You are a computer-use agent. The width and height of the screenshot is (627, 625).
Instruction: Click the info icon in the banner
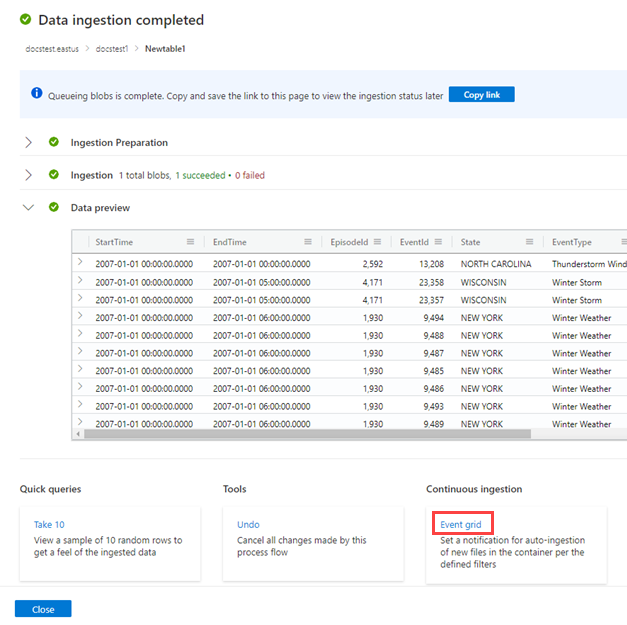click(37, 94)
